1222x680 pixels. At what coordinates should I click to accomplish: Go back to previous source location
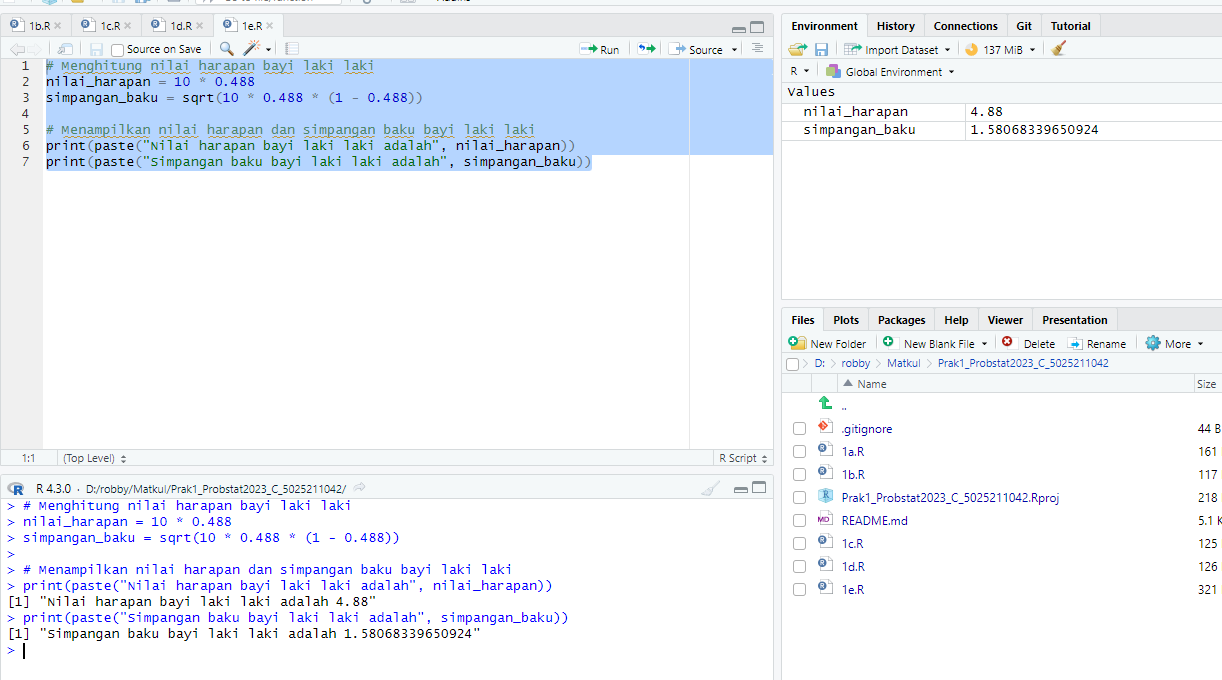pos(16,49)
